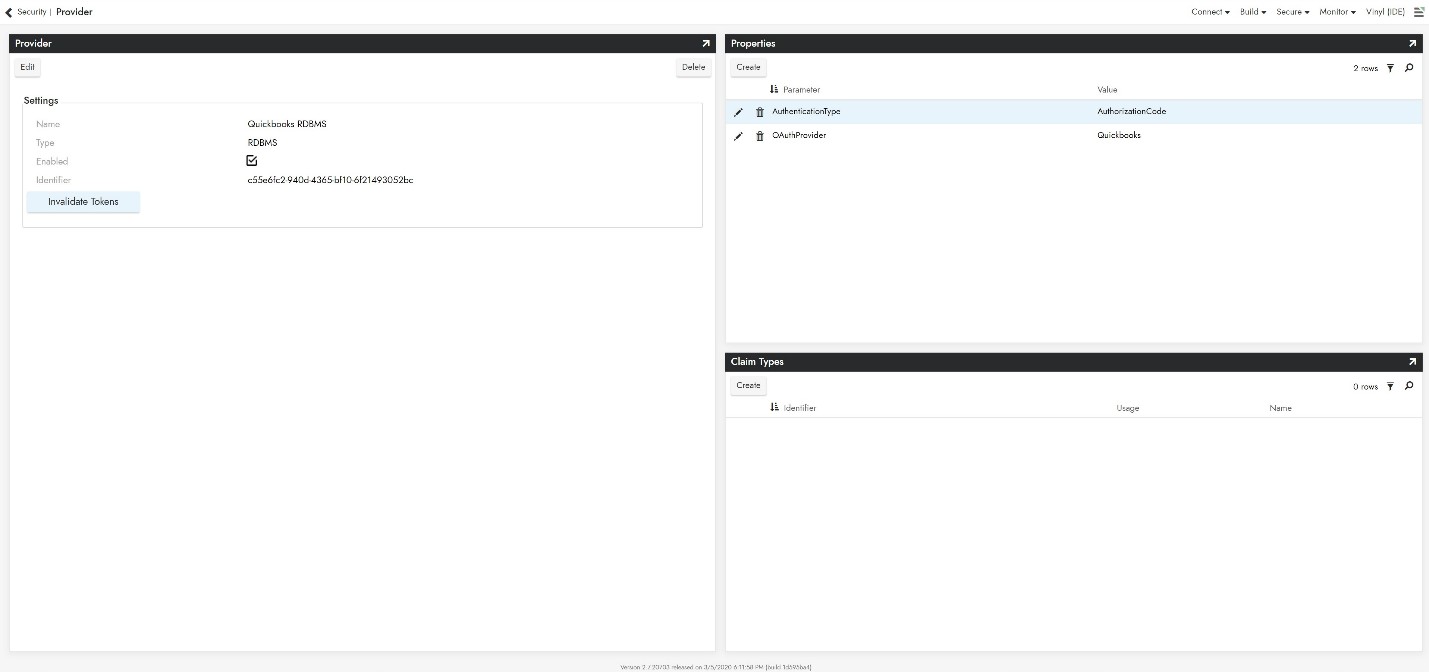Open the filter in Properties panel
The width and height of the screenshot is (1429, 672).
tap(1390, 68)
